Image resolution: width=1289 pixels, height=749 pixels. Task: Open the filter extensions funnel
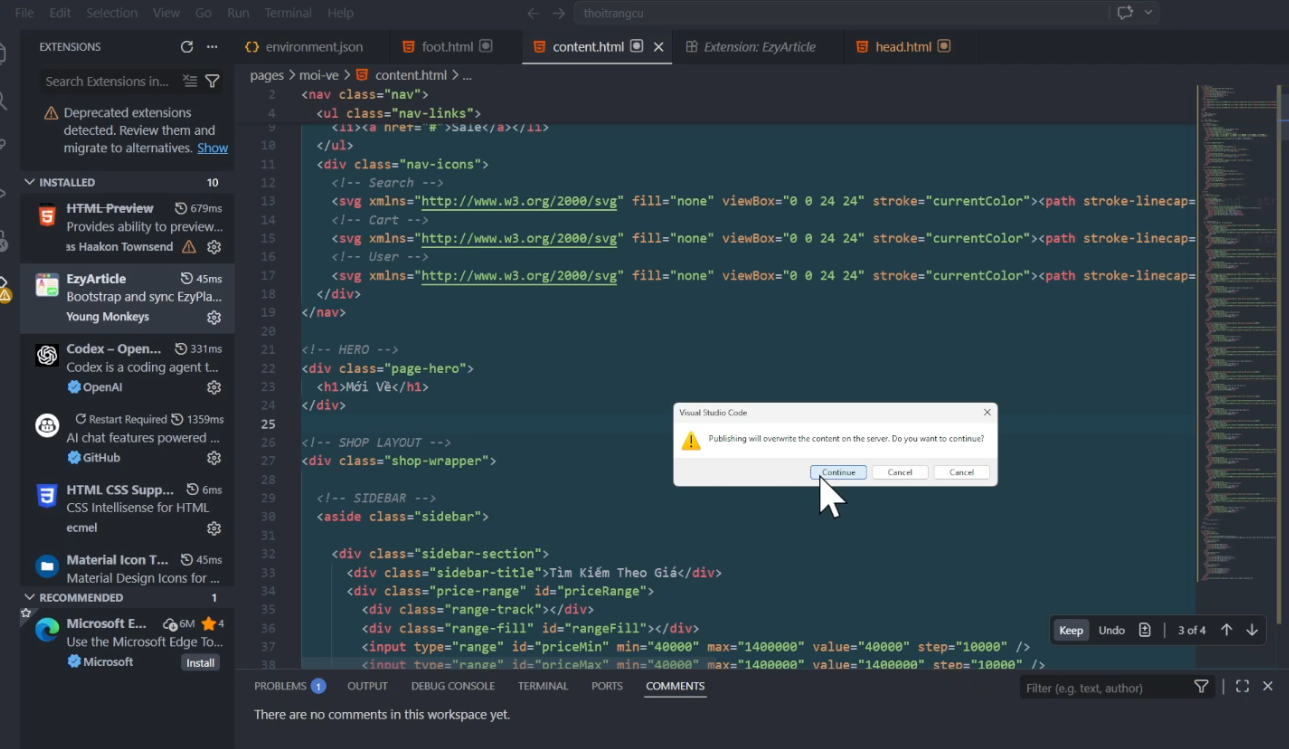pos(212,81)
